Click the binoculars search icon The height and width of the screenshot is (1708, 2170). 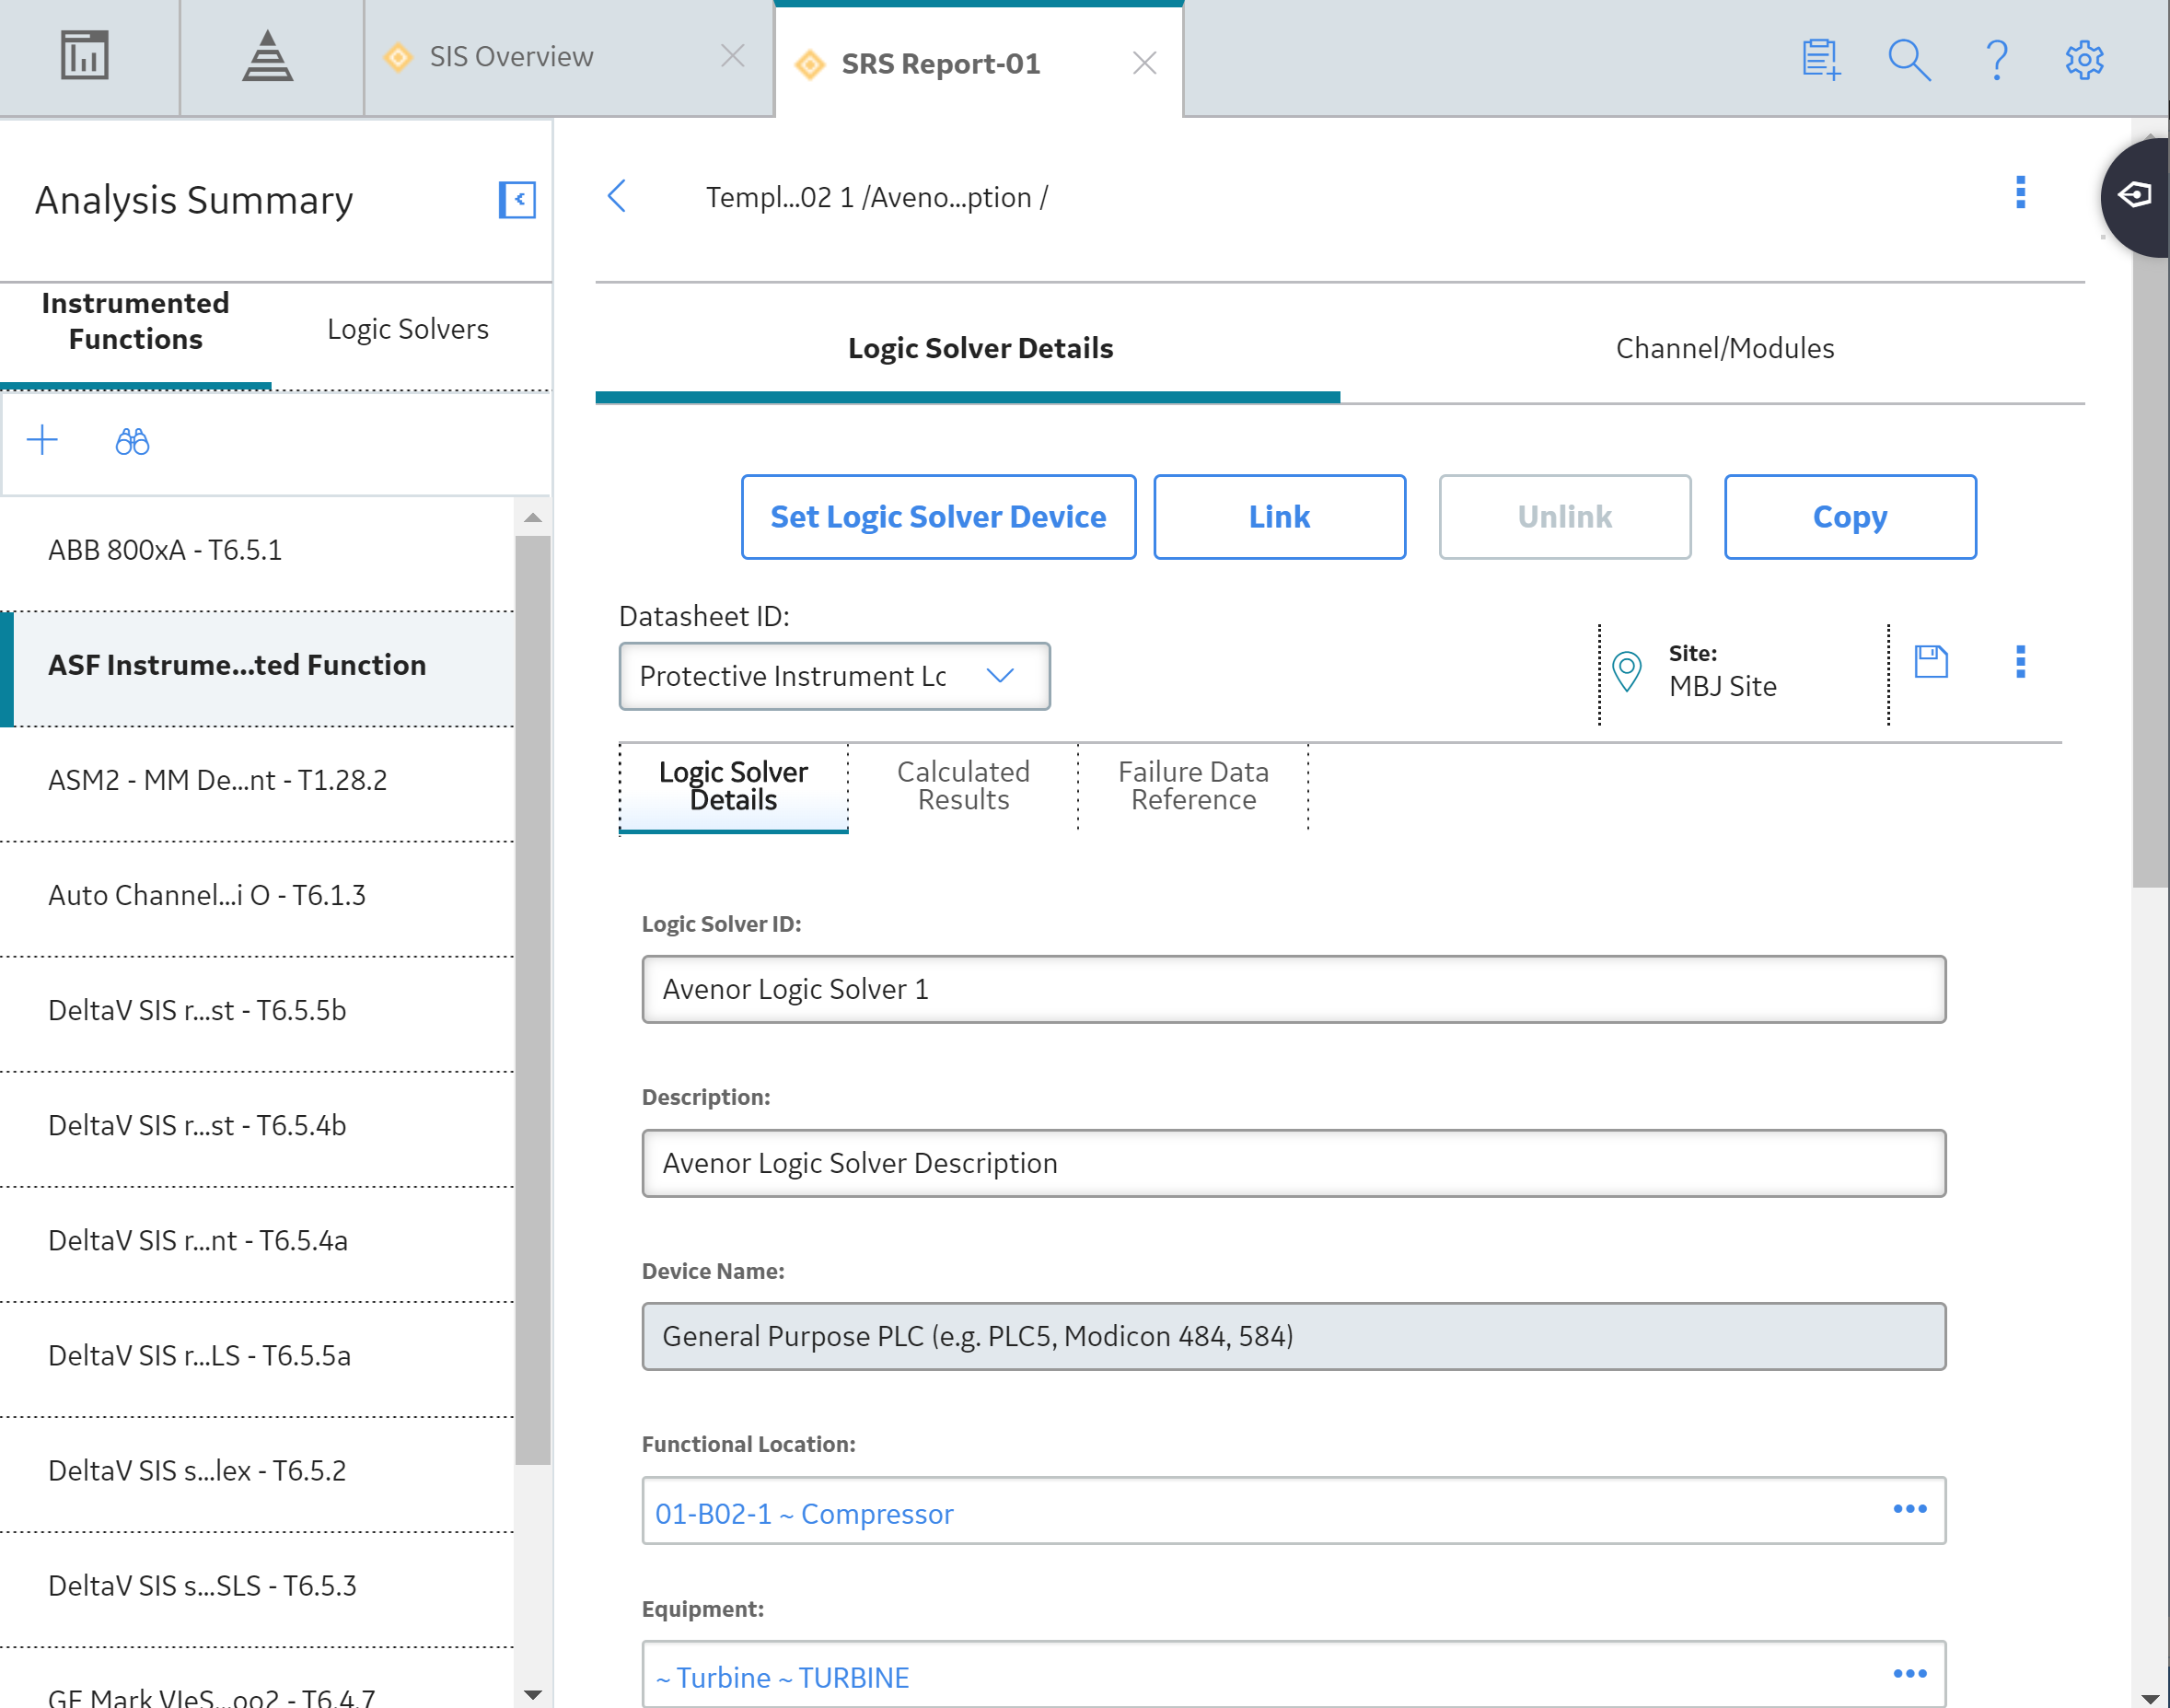[132, 441]
